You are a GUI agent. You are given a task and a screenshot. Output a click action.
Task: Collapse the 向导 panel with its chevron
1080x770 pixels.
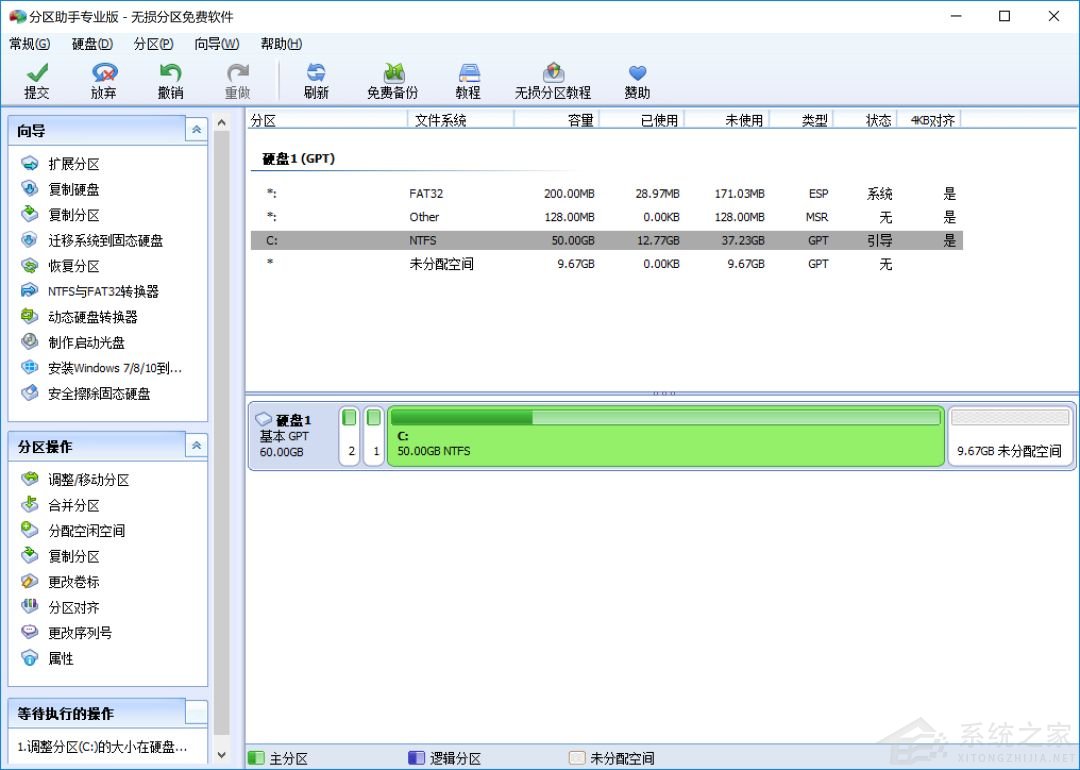click(x=196, y=130)
